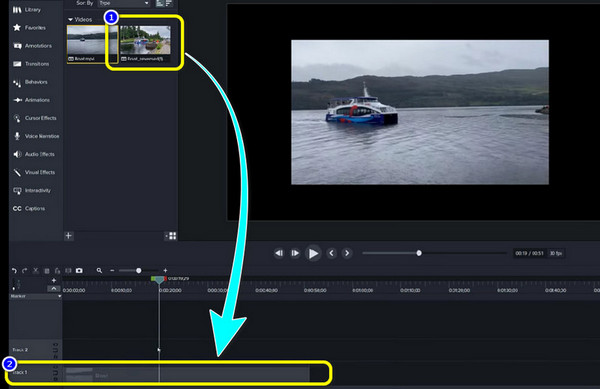This screenshot has height=389, width=600.
Task: Add a new track with plus button
Action: point(54,281)
